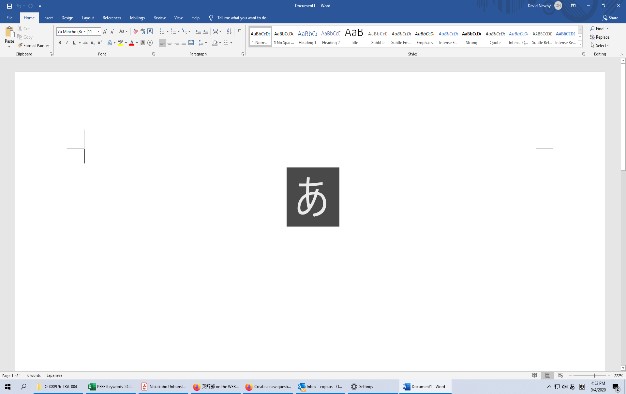626x394 pixels.
Task: Switch to the References tab
Action: 112,18
